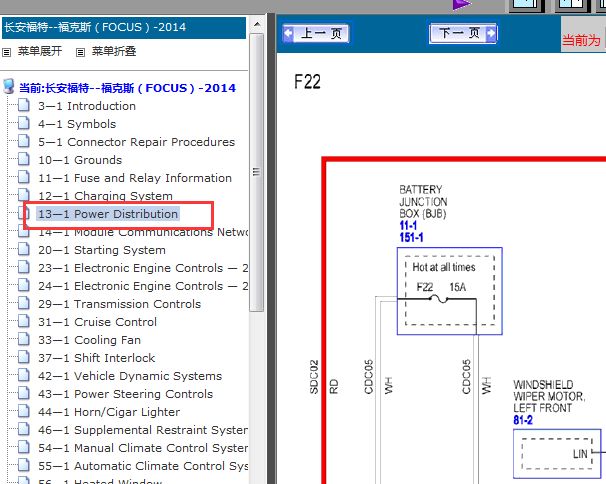
Task: Click the F22 15A fuse symbol
Action: (x=439, y=299)
